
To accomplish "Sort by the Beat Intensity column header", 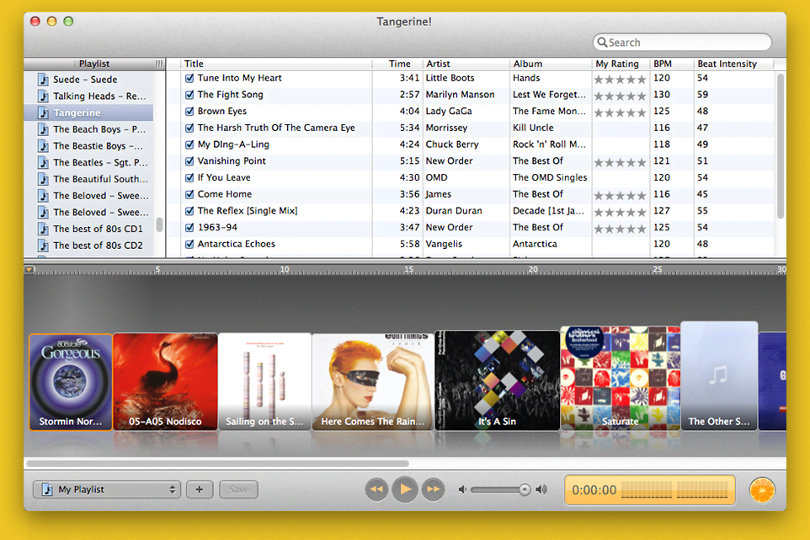I will click(734, 64).
